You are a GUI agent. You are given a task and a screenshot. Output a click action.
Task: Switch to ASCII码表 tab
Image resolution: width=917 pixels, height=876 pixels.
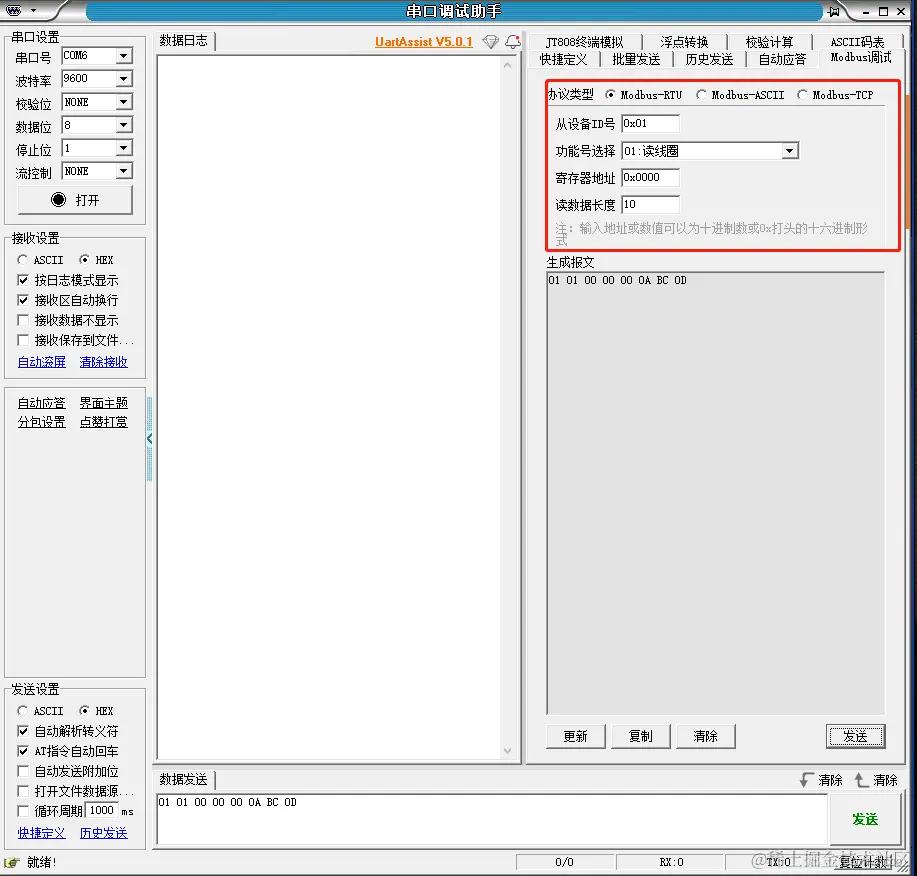tap(857, 42)
